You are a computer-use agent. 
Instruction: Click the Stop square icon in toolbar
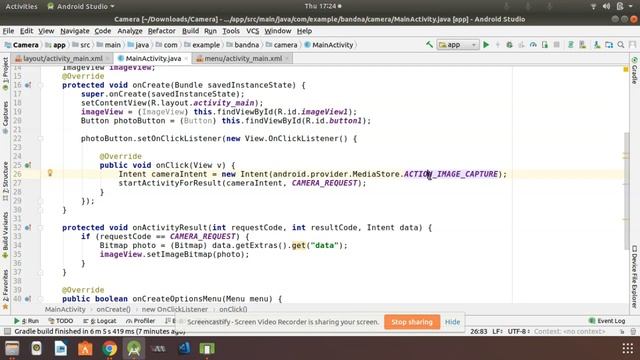pos(556,44)
